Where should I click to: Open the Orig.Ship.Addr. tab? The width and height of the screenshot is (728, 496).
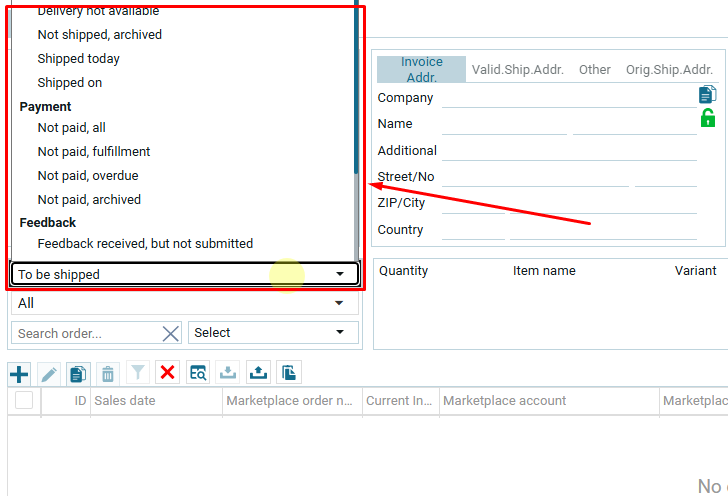[x=669, y=70]
